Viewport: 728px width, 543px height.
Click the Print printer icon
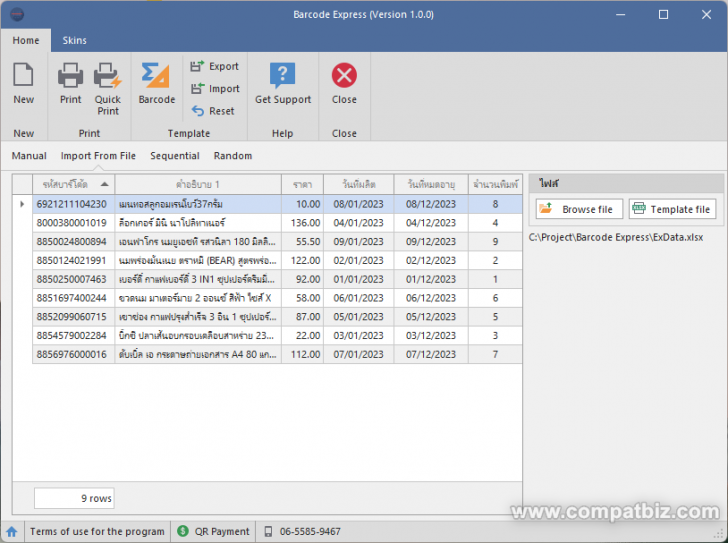point(71,75)
